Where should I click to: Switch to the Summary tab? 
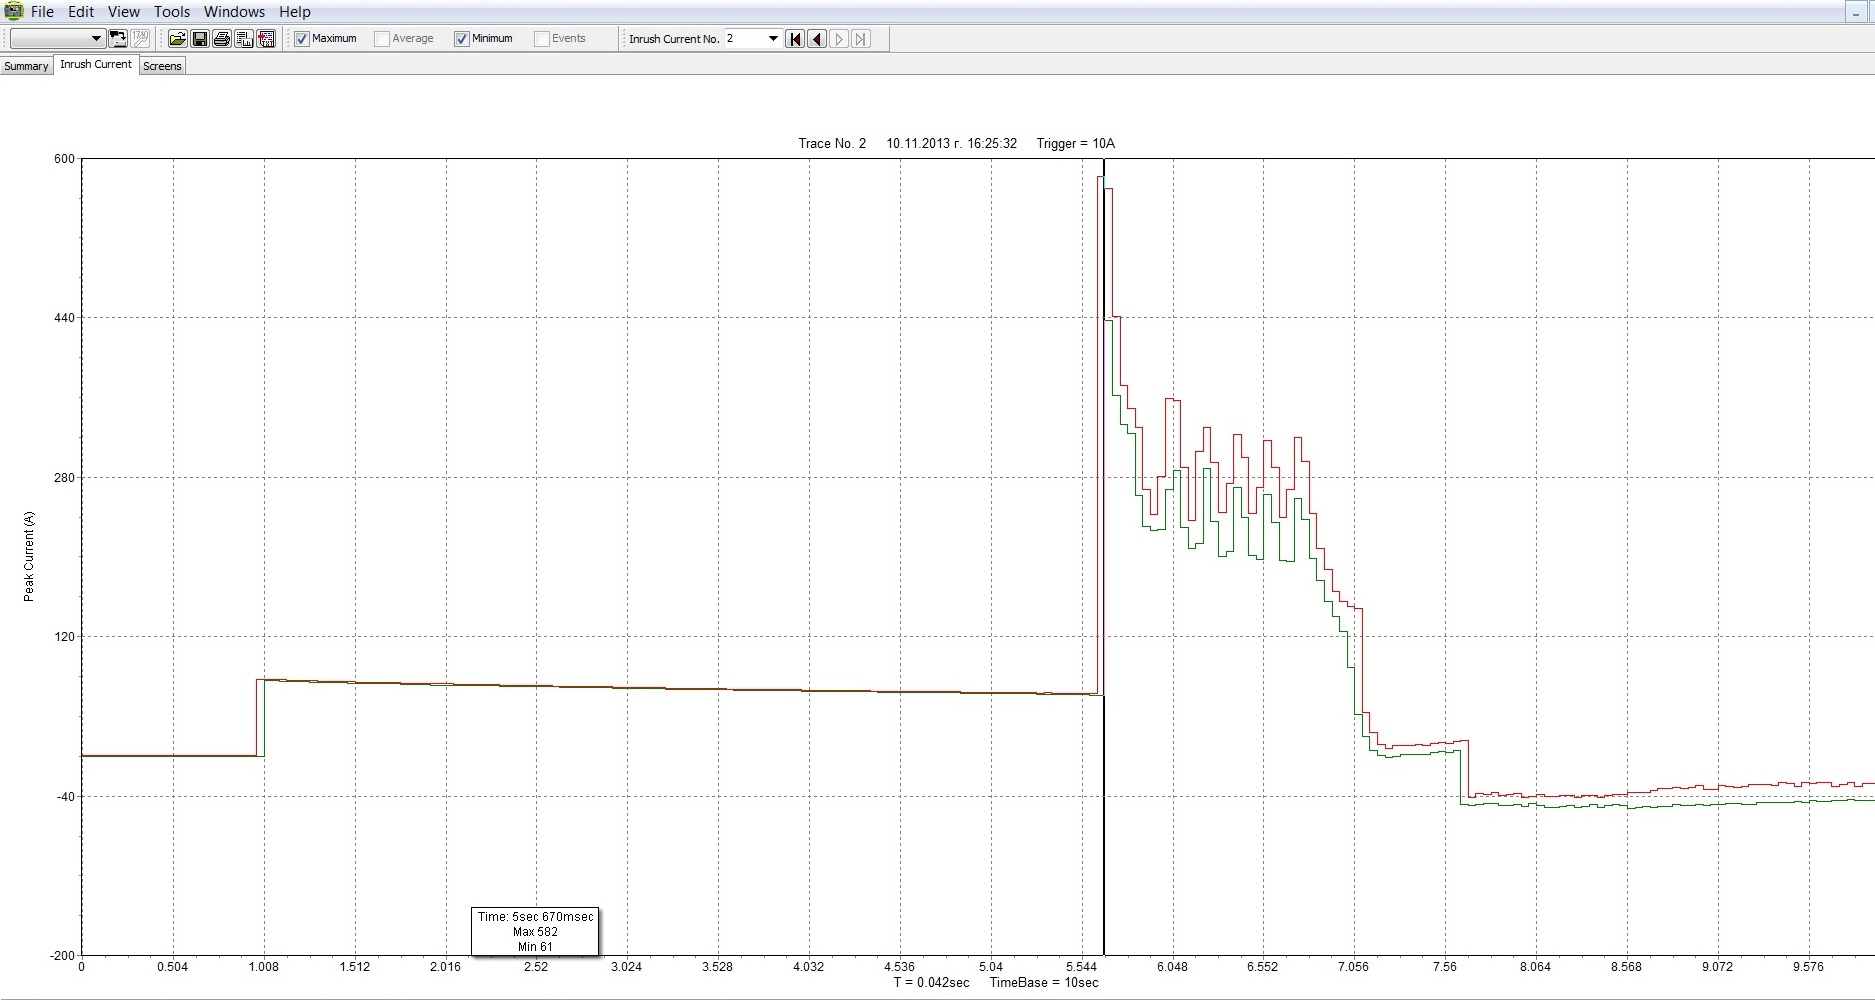(26, 66)
